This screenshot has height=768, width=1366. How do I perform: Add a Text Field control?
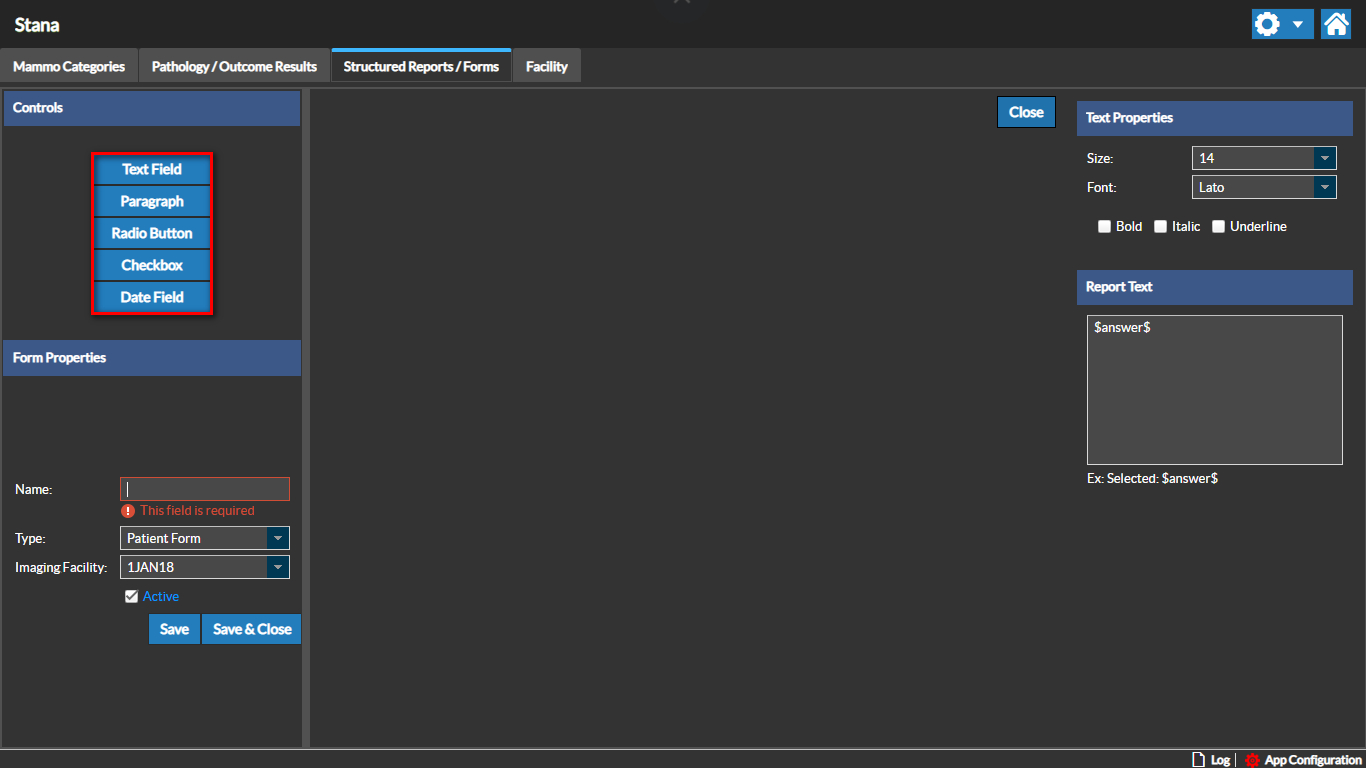tap(152, 169)
